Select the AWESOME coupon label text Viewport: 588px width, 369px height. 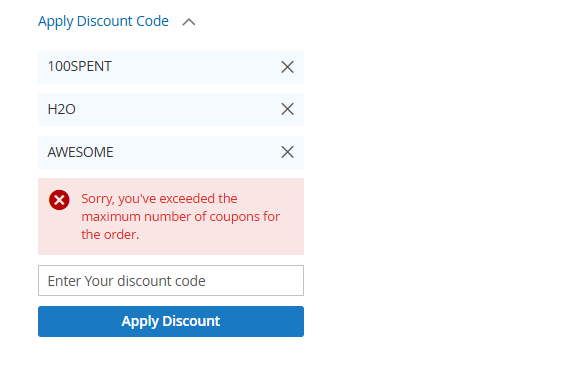coord(80,152)
